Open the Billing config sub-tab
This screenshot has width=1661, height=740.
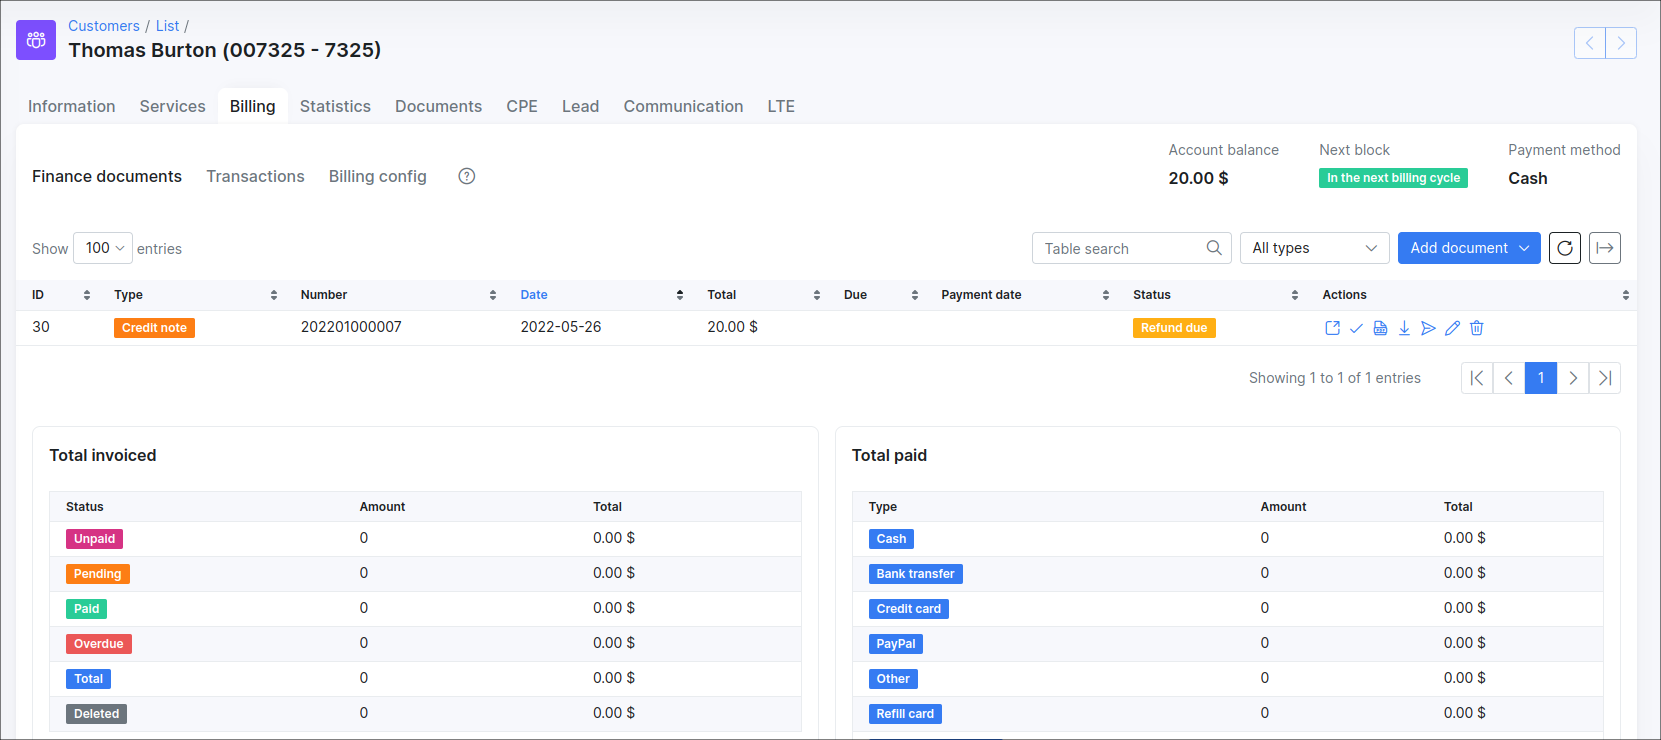coord(377,176)
